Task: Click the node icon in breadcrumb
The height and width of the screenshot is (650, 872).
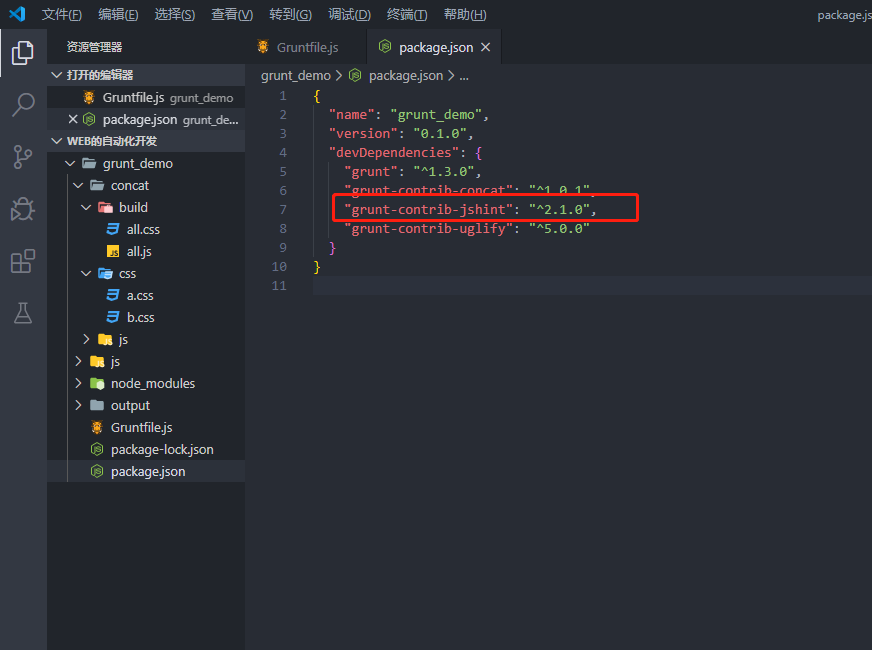Action: pos(355,75)
